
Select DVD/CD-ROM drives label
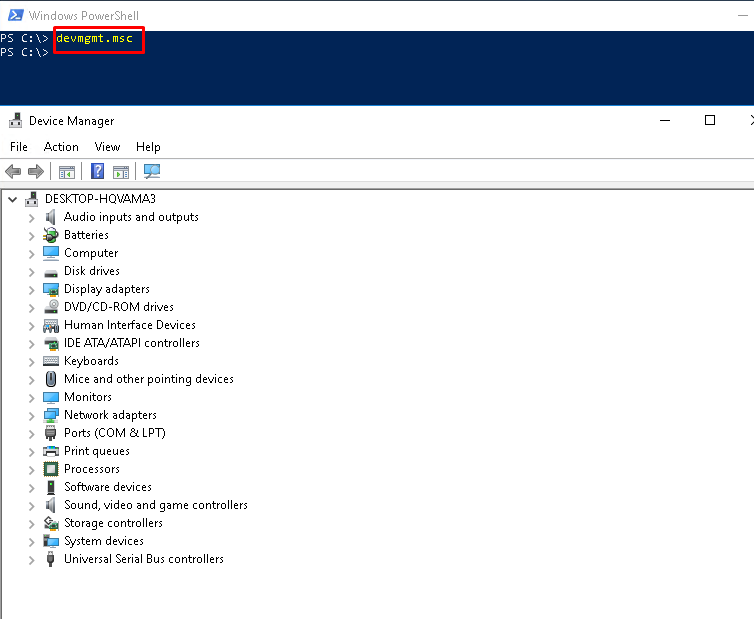(x=119, y=307)
